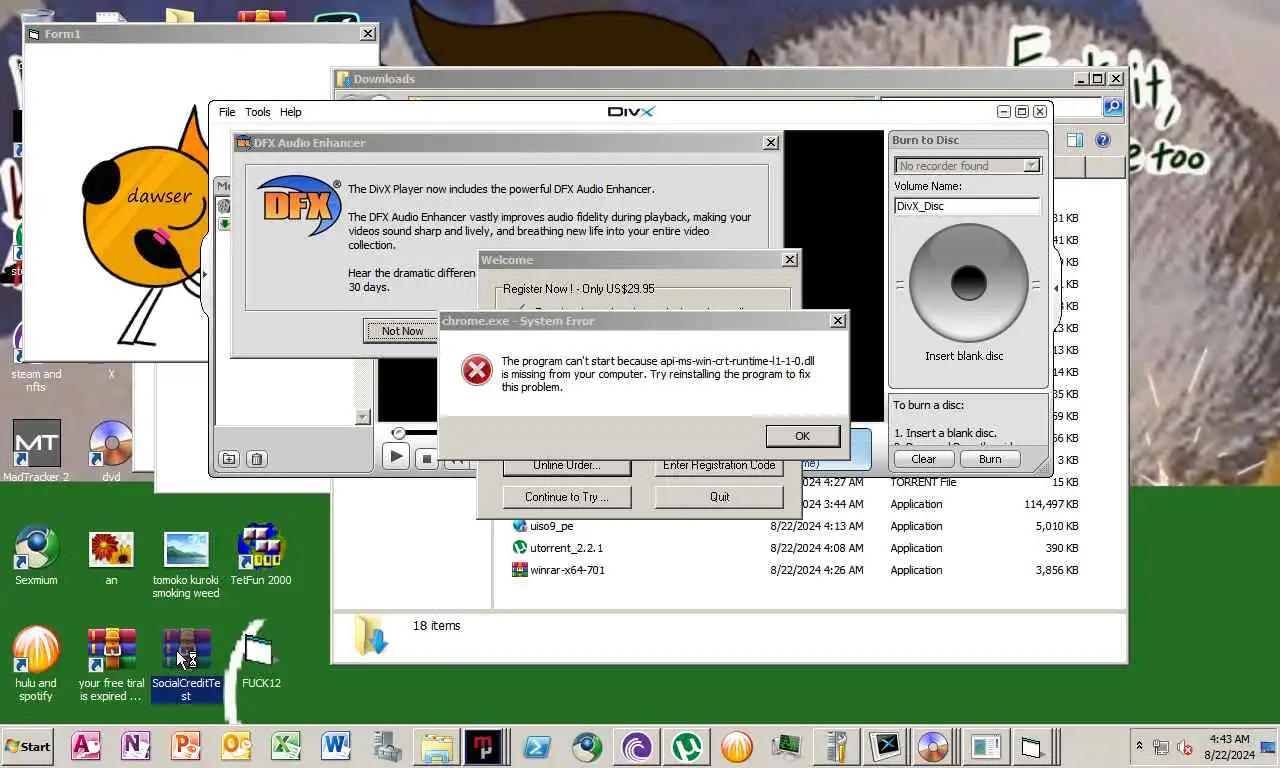Image resolution: width=1280 pixels, height=768 pixels.
Task: Open the TetFun 2000 desktop shortcut
Action: tap(261, 556)
